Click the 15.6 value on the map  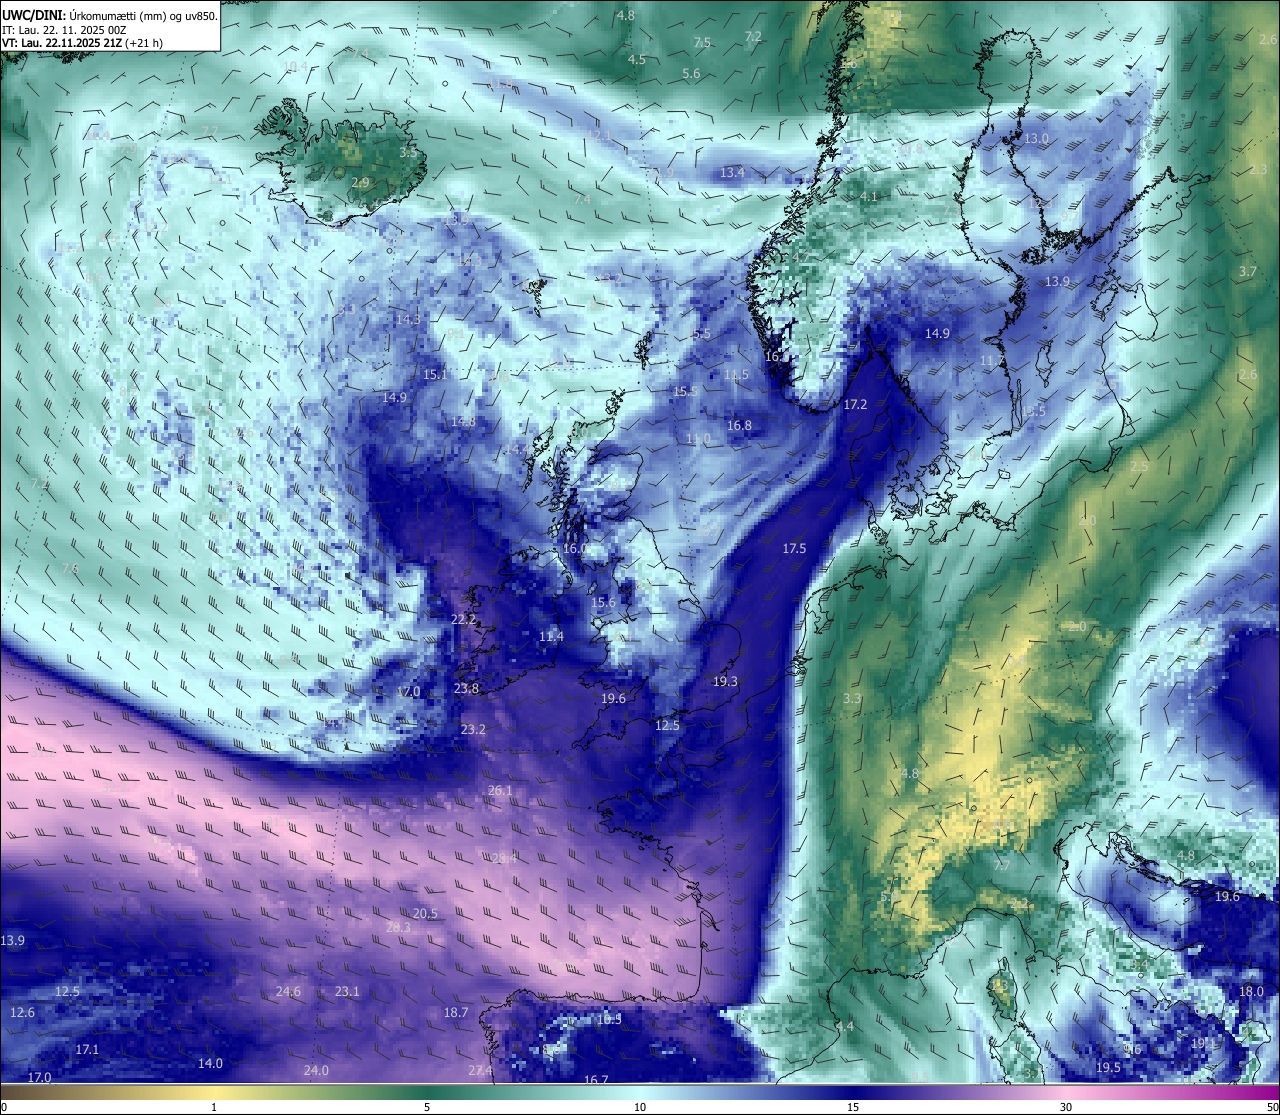[603, 603]
